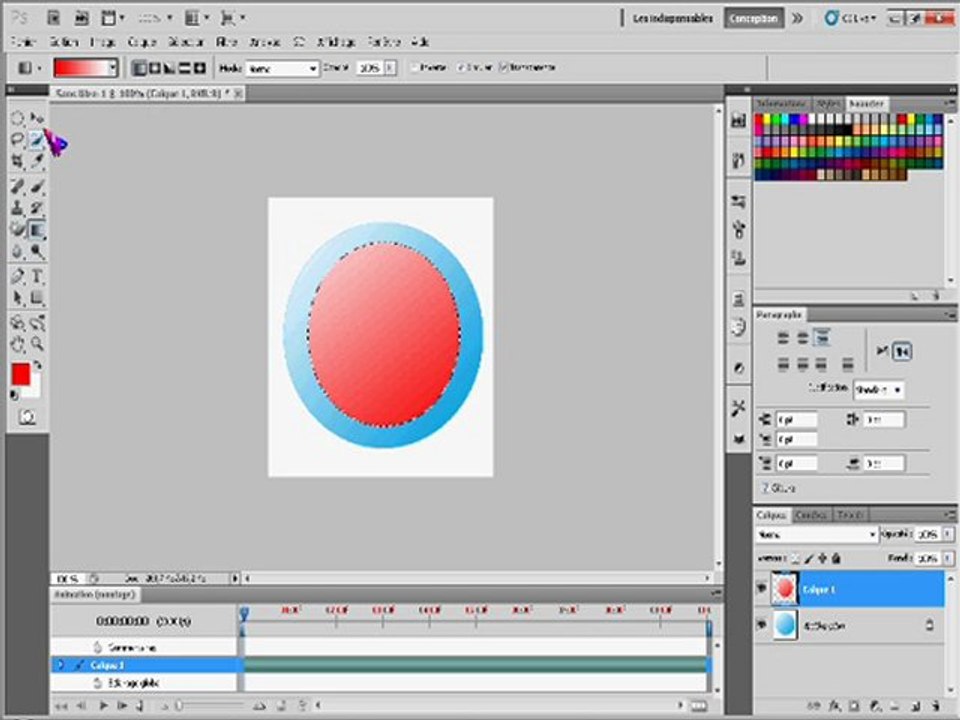Image resolution: width=960 pixels, height=720 pixels.
Task: Open the foreground red color swatch
Action: (20, 373)
